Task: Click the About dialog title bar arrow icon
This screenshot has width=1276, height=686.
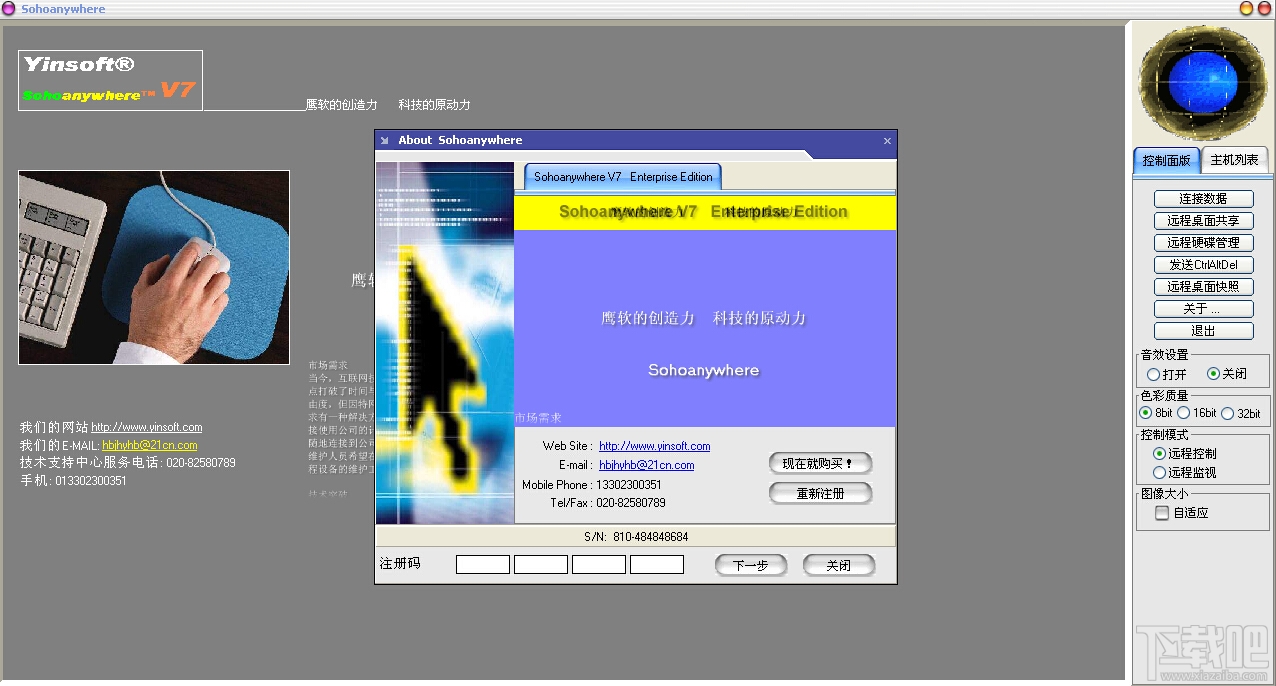Action: coord(385,141)
